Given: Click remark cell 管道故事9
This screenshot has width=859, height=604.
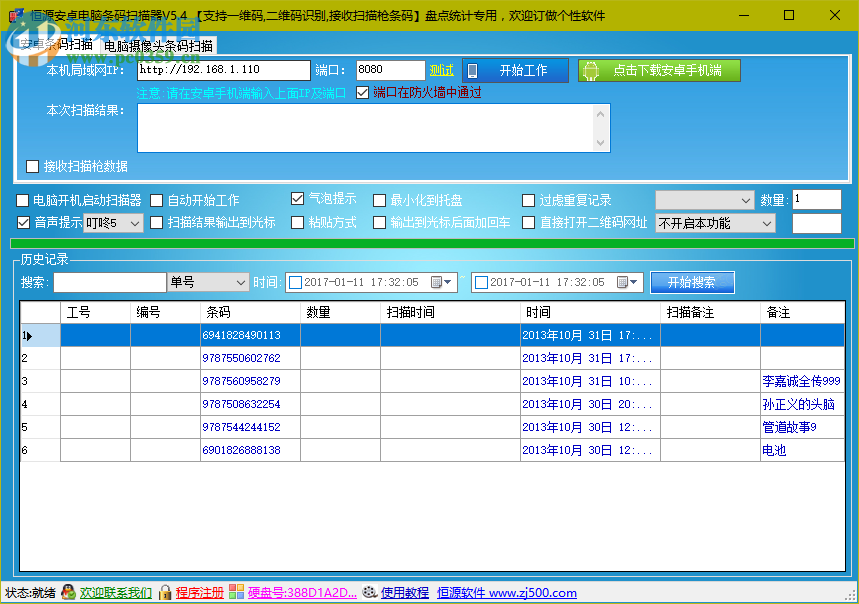Looking at the screenshot, I should (x=803, y=427).
